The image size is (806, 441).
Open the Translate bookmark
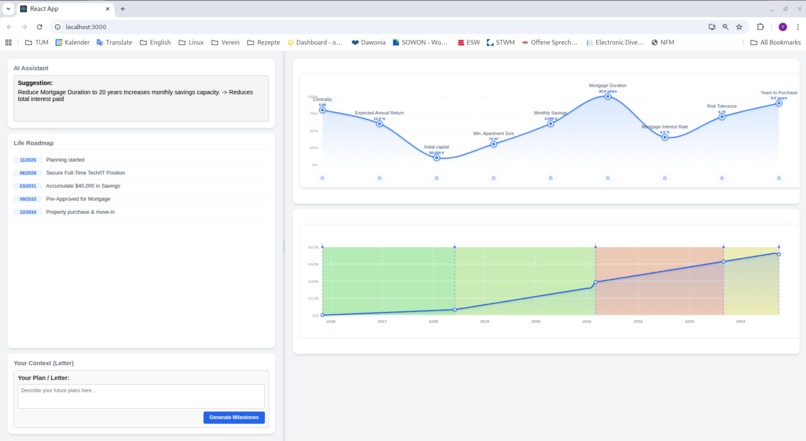coord(114,42)
